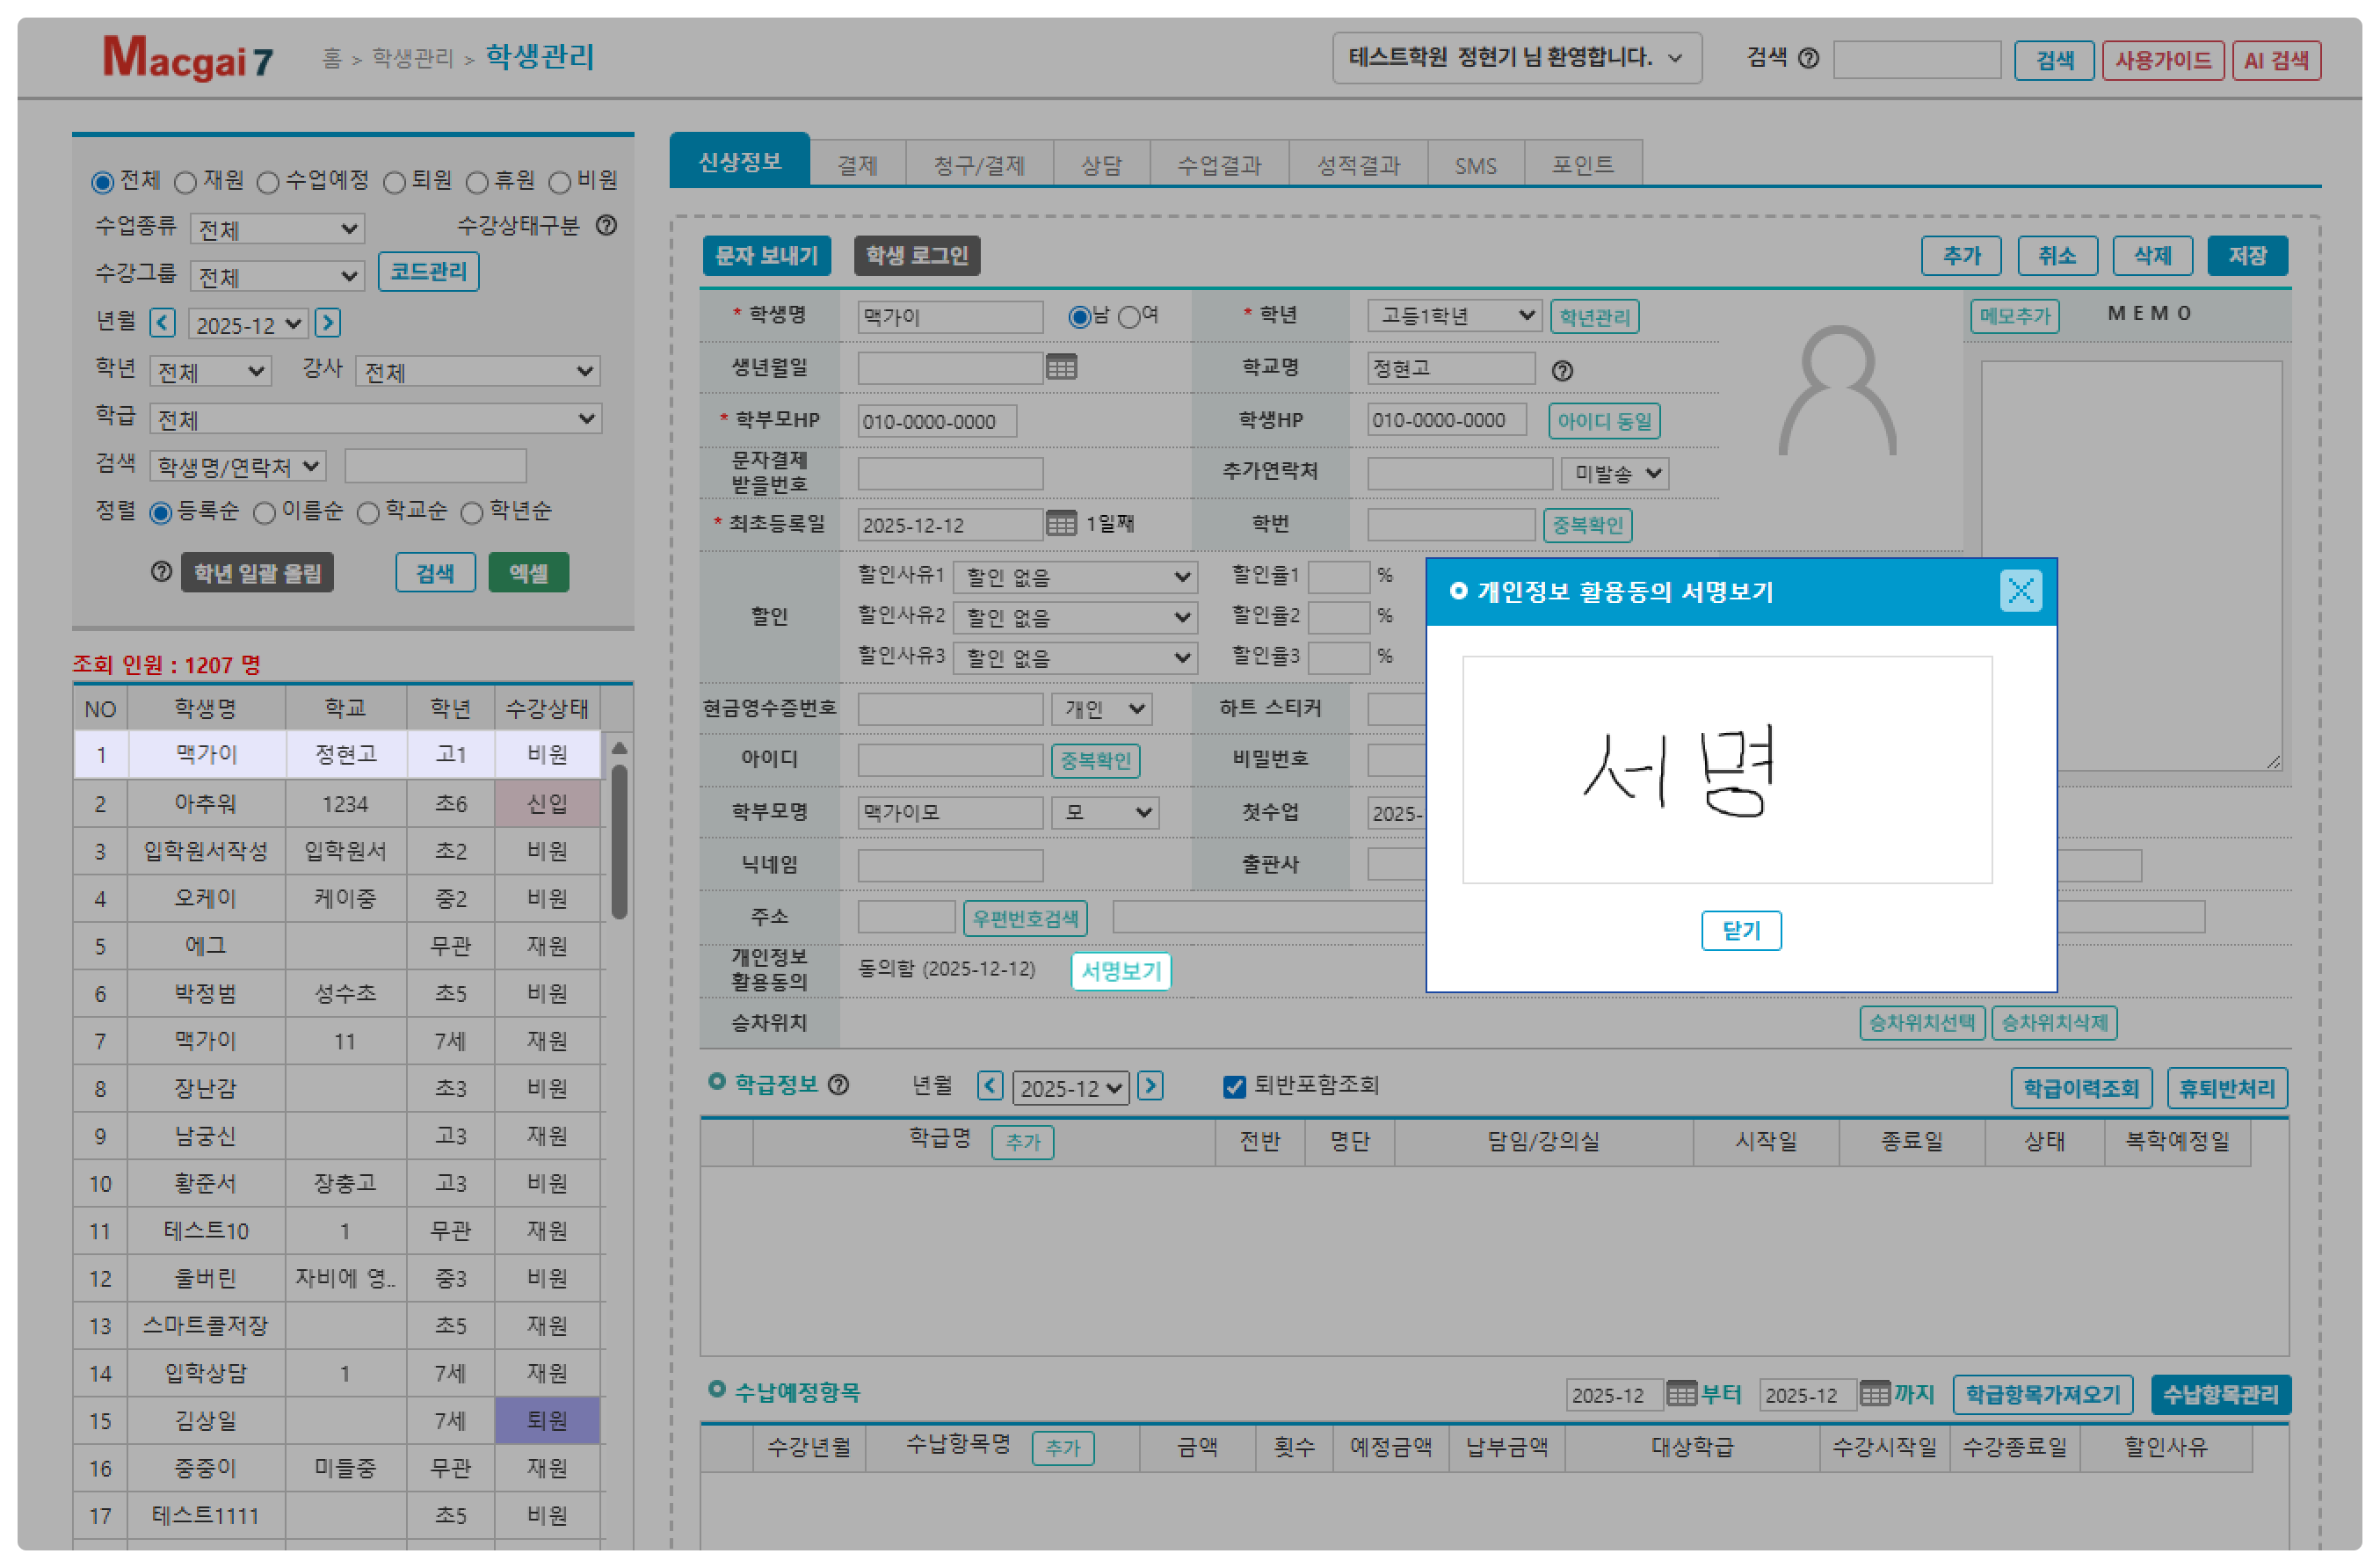2380x1568 pixels.
Task: Click the 닫기 button in signature popup
Action: [x=1740, y=930]
